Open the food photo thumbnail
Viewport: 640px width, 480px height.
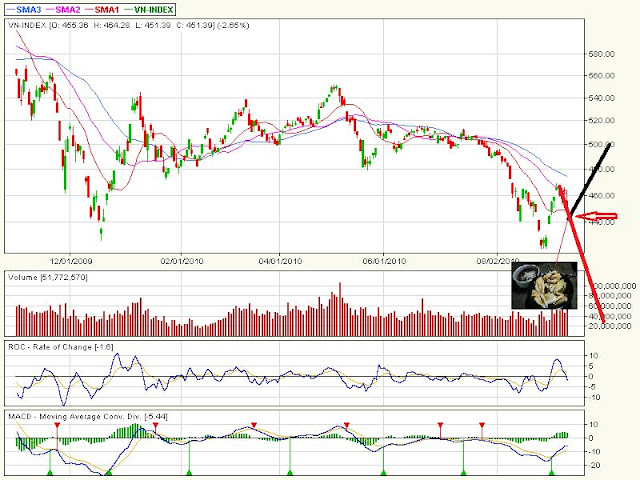coord(543,286)
